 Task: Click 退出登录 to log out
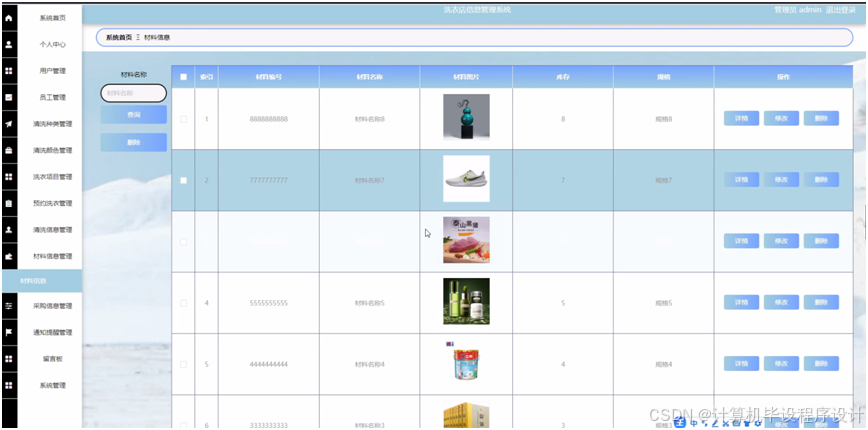point(840,10)
